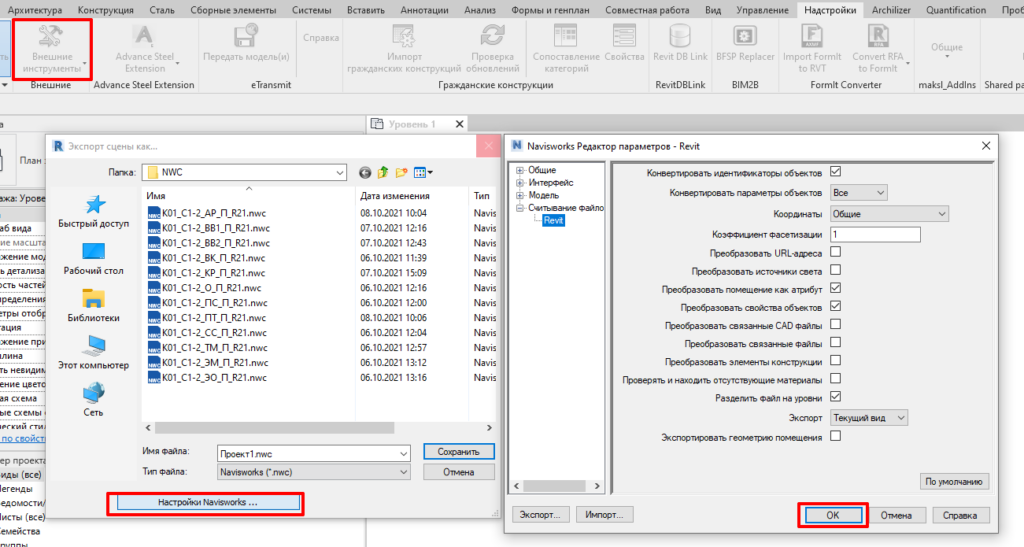This screenshot has height=547, width=1024.
Task: Click the Проверка обновлений icon
Action: [x=491, y=40]
